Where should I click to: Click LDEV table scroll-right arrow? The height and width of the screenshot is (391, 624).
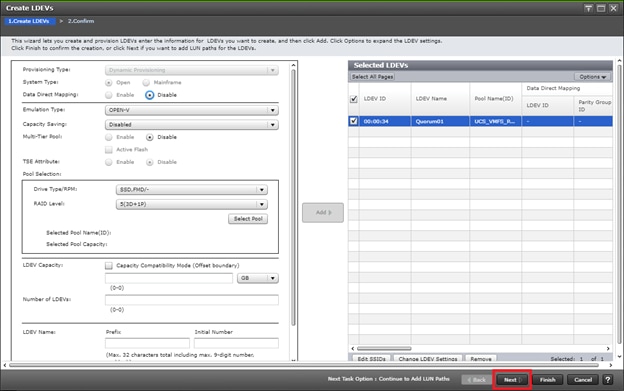(x=608, y=348)
